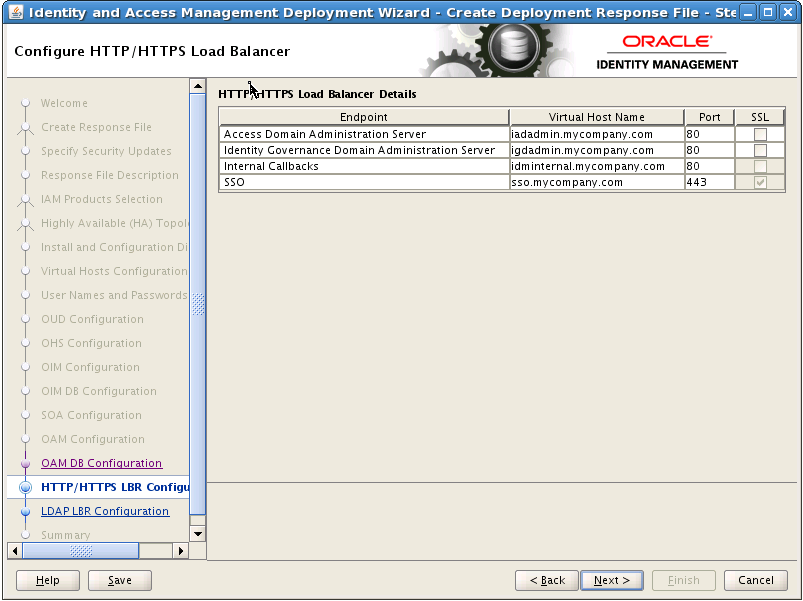Click the checked SSL checkbox for SSO

(760, 182)
